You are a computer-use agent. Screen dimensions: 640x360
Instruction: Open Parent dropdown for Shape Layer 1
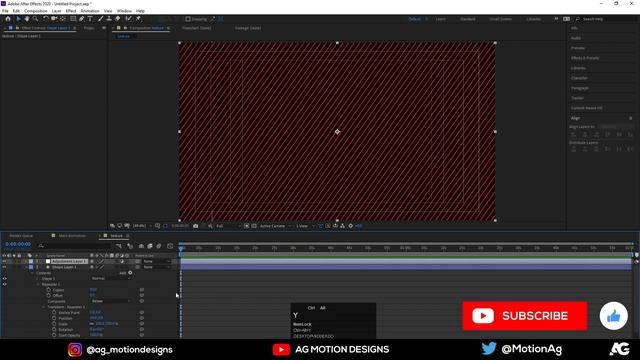click(x=156, y=267)
